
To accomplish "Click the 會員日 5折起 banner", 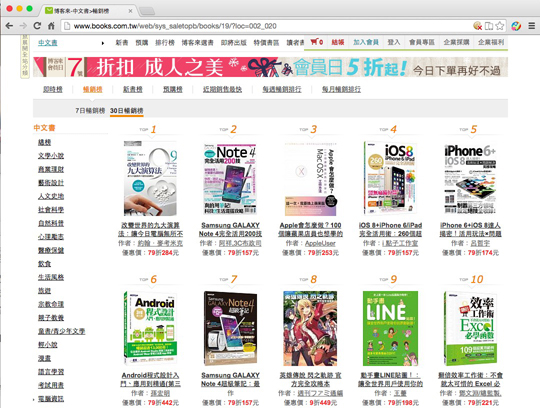I will [x=270, y=67].
